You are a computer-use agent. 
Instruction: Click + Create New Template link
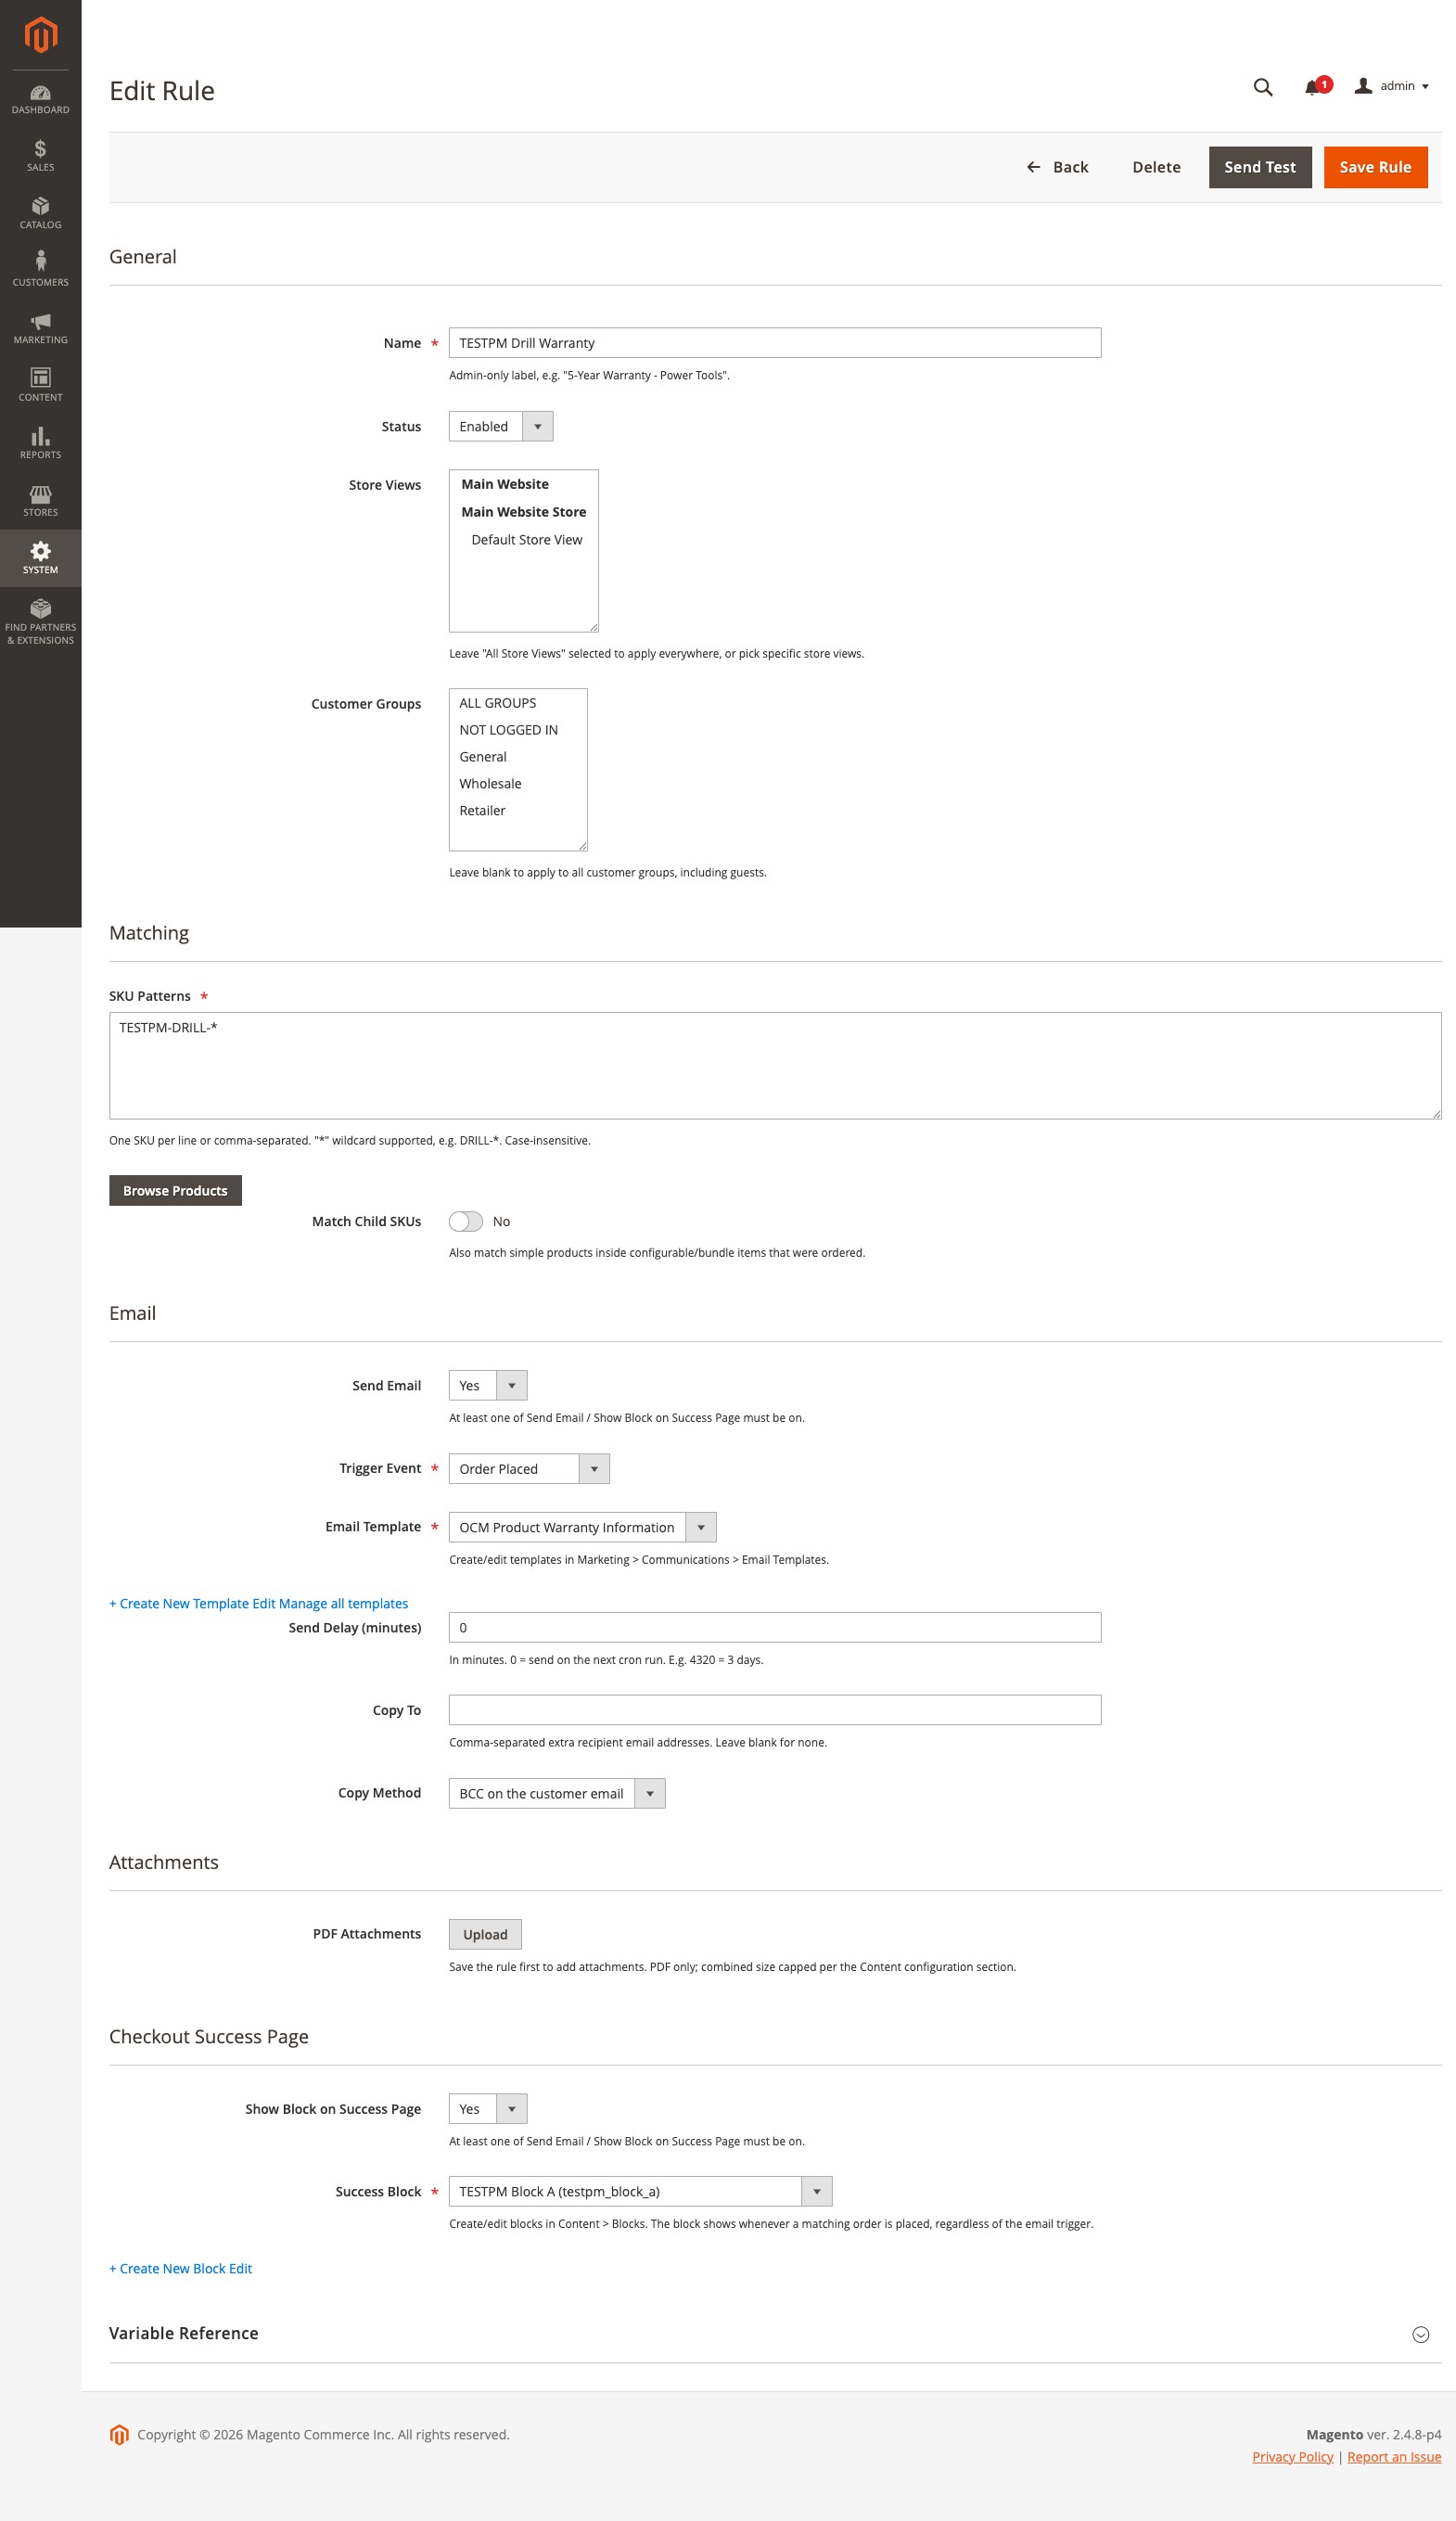click(x=179, y=1603)
